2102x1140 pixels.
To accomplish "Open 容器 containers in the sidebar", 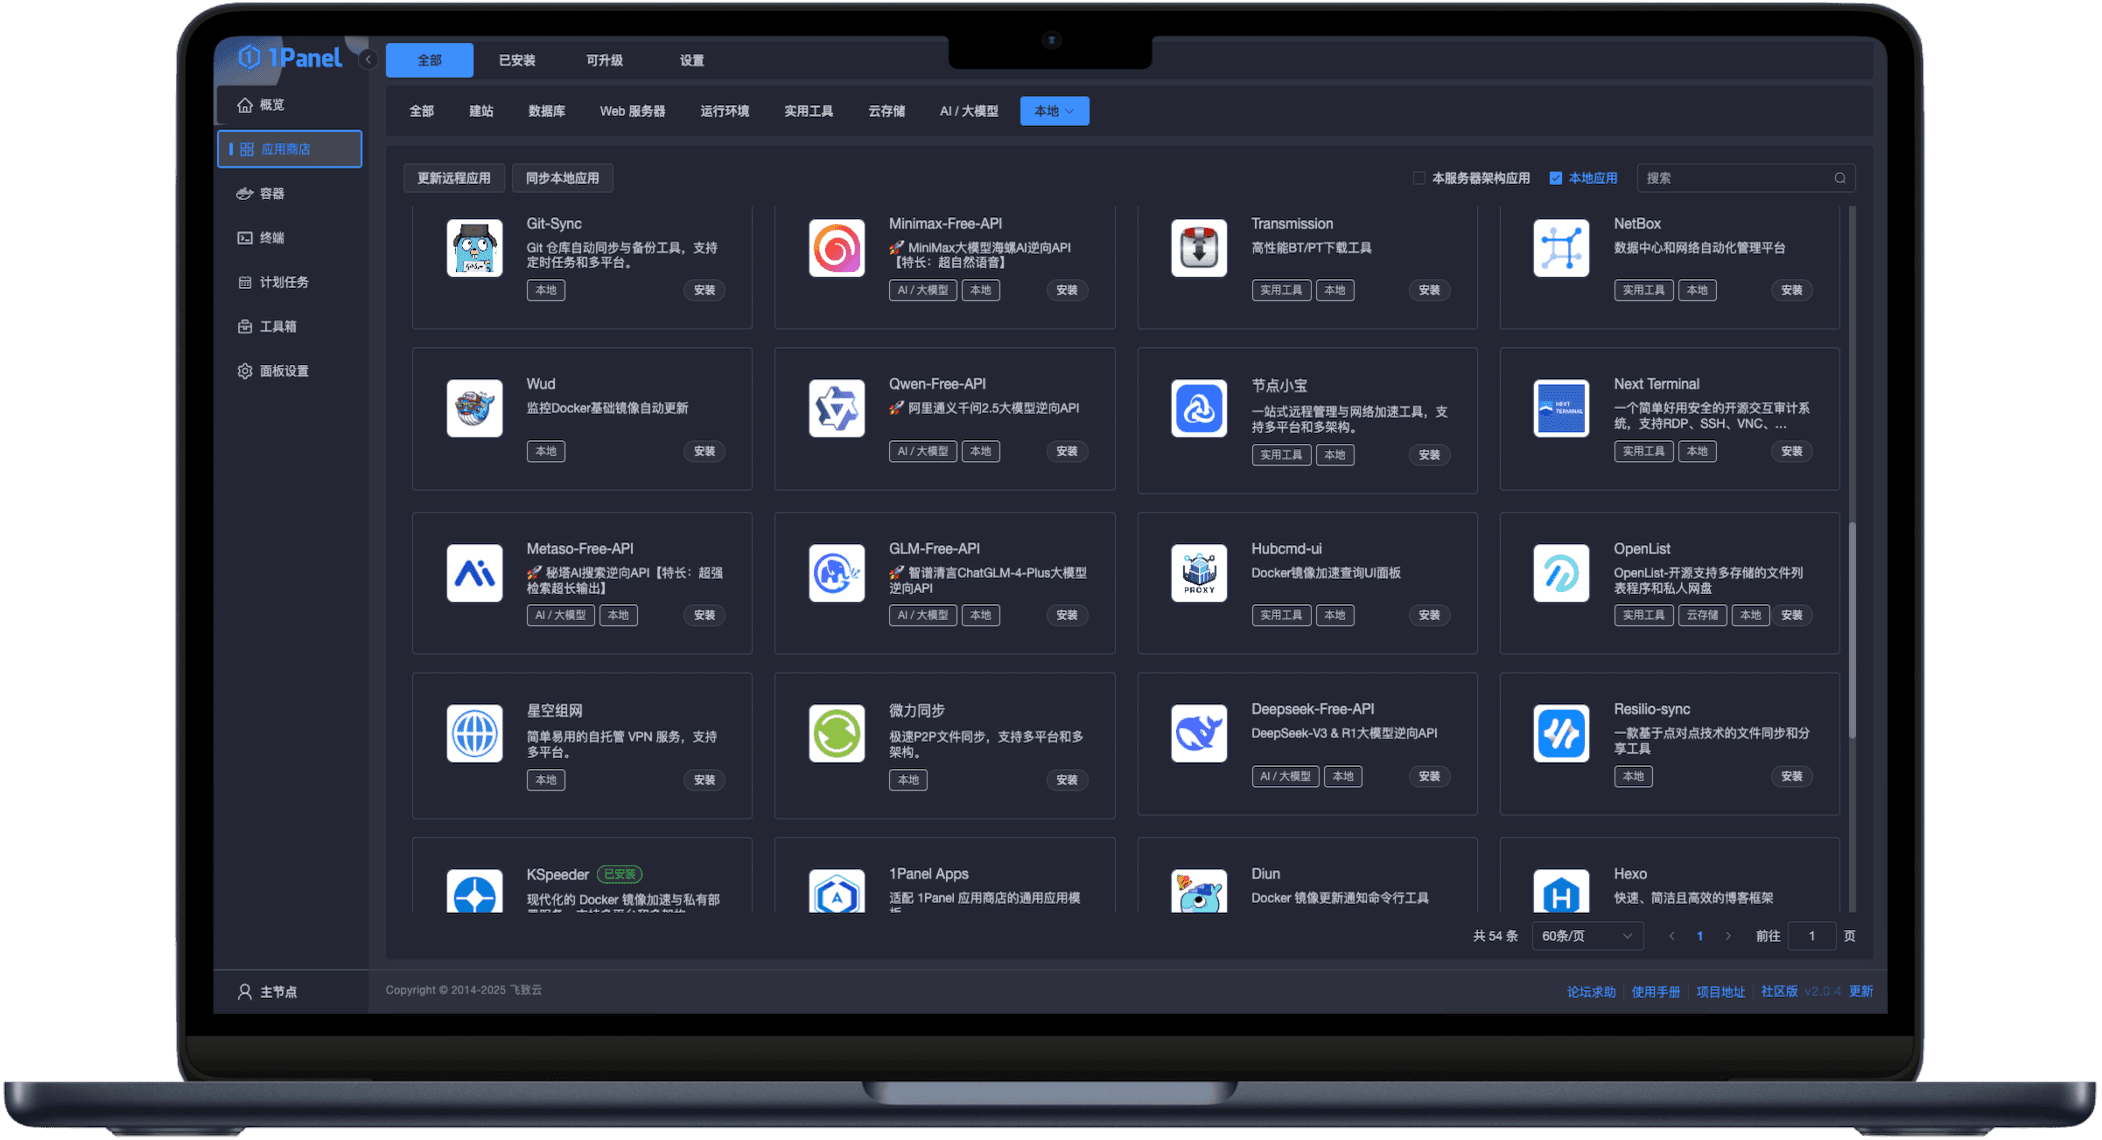I will [x=289, y=193].
